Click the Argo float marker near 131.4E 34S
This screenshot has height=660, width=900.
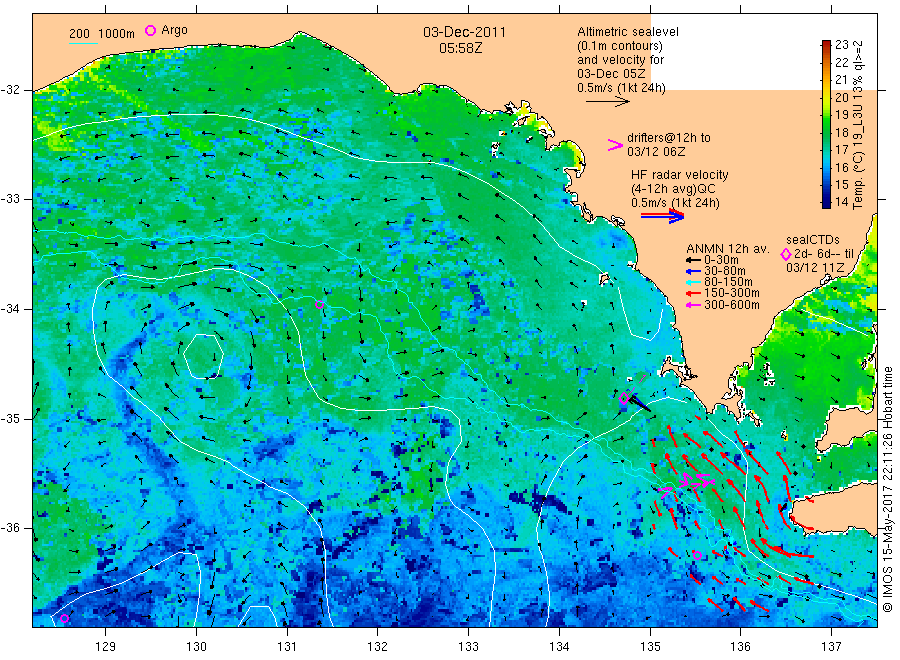point(320,305)
